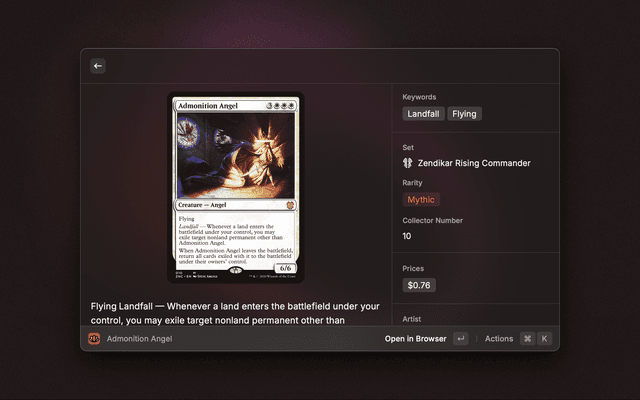
Task: Select the Landfall keyword tag
Action: click(424, 114)
